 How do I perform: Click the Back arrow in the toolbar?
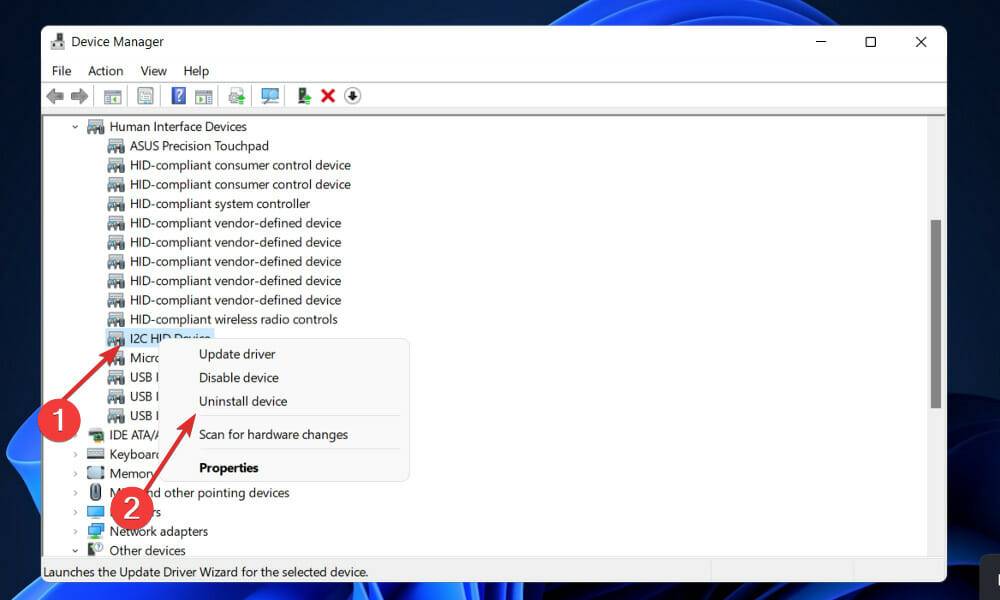pyautogui.click(x=55, y=96)
